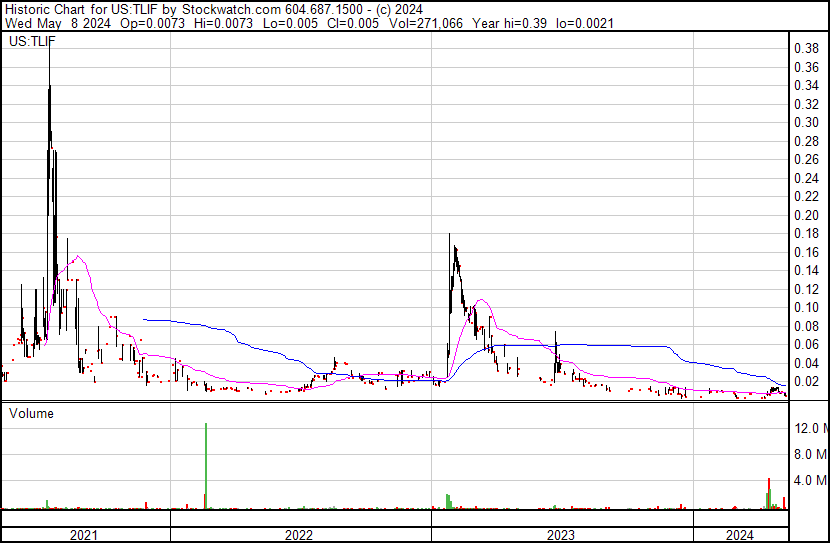Image resolution: width=830 pixels, height=543 pixels.
Task: Click the Volume panel label
Action: [x=32, y=413]
